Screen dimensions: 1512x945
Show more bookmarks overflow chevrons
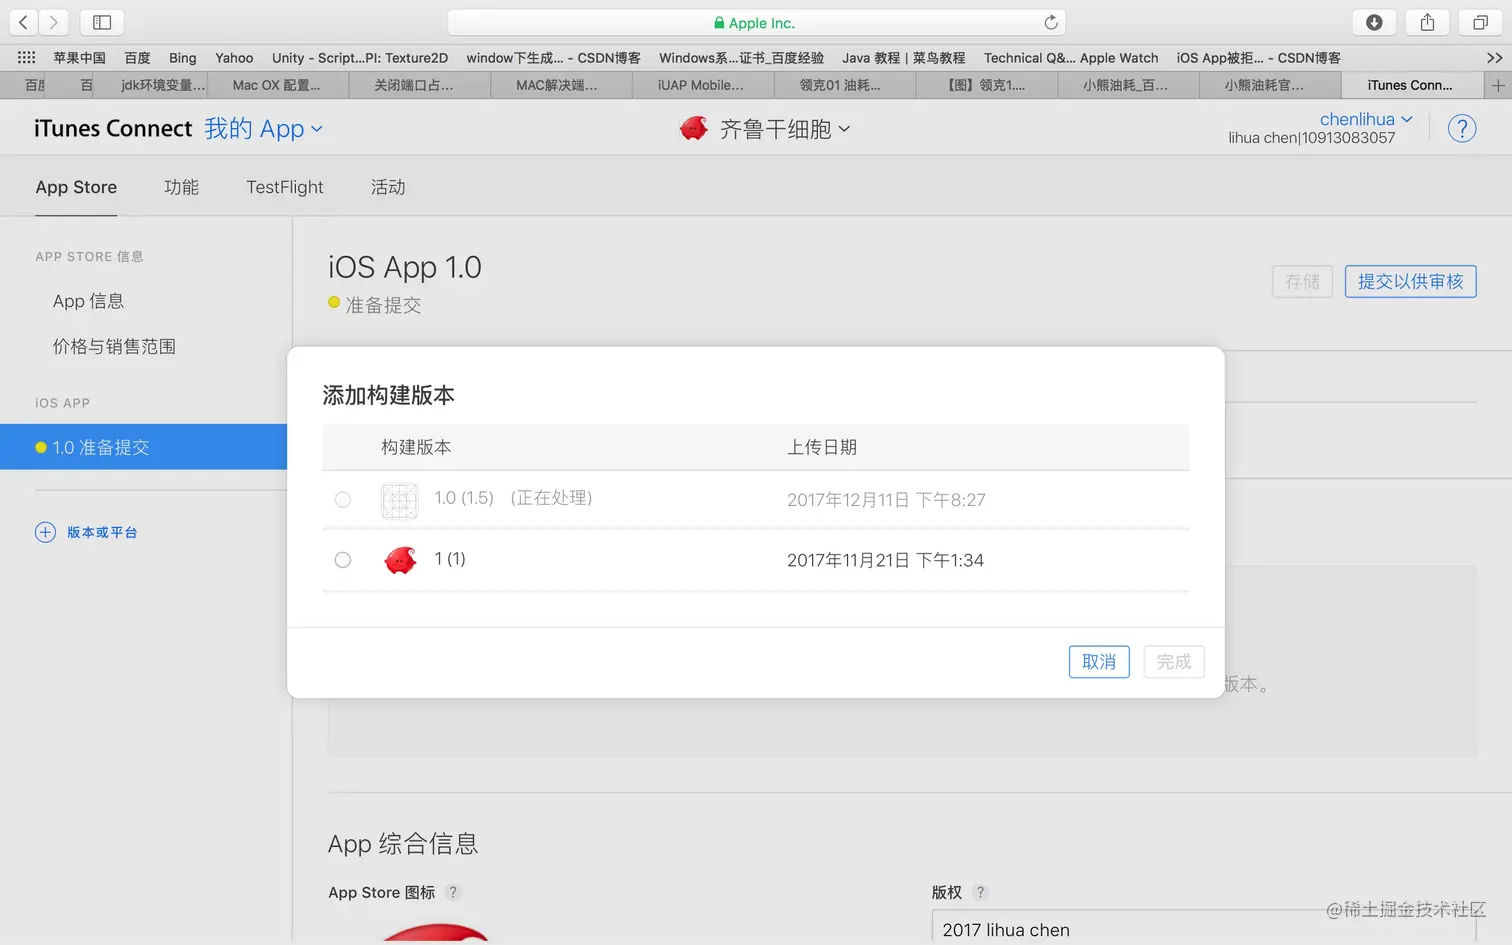[1494, 58]
